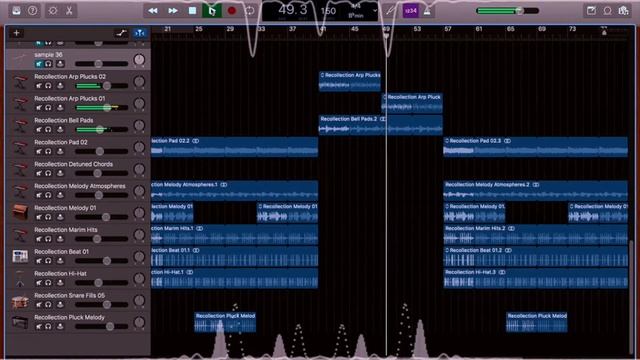Open the Library panel
640x360 pixels.
click(x=16, y=11)
